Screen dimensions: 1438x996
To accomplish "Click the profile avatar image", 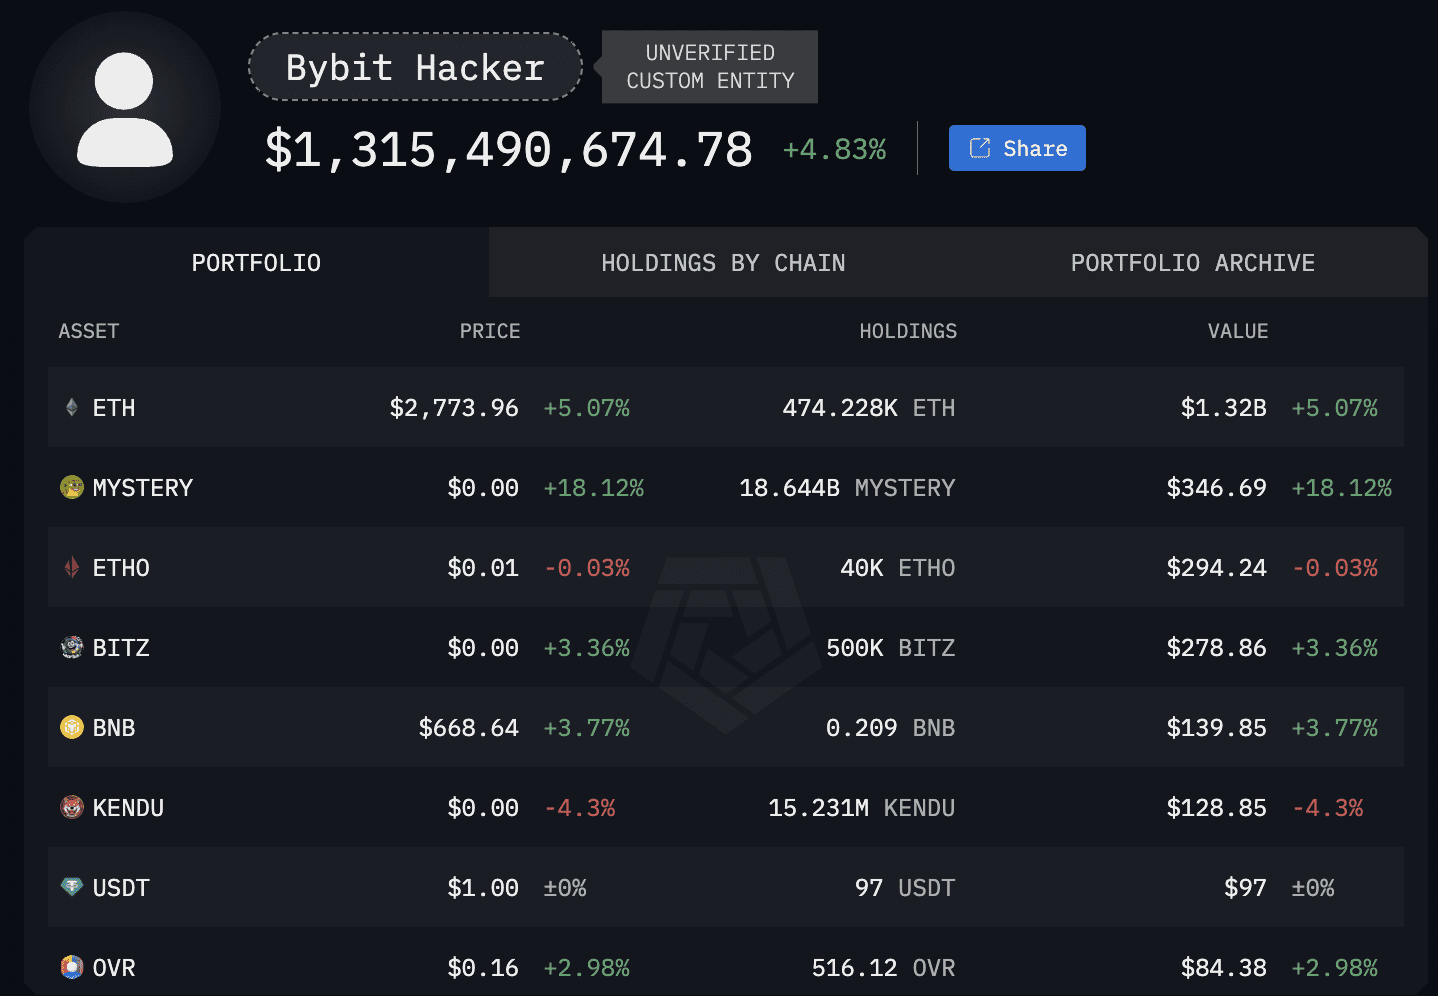I will pos(124,108).
